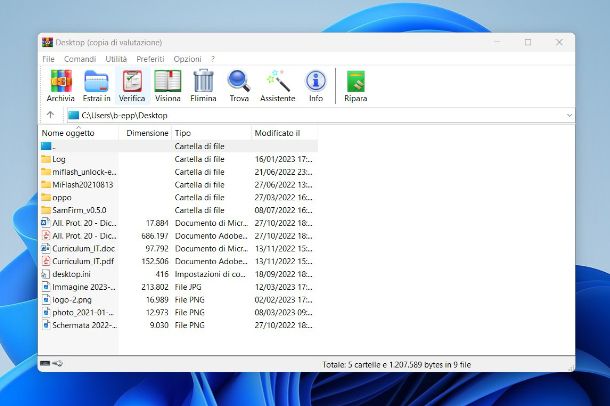The image size is (610, 406).
Task: Sort by Tipo column header
Action: point(211,133)
